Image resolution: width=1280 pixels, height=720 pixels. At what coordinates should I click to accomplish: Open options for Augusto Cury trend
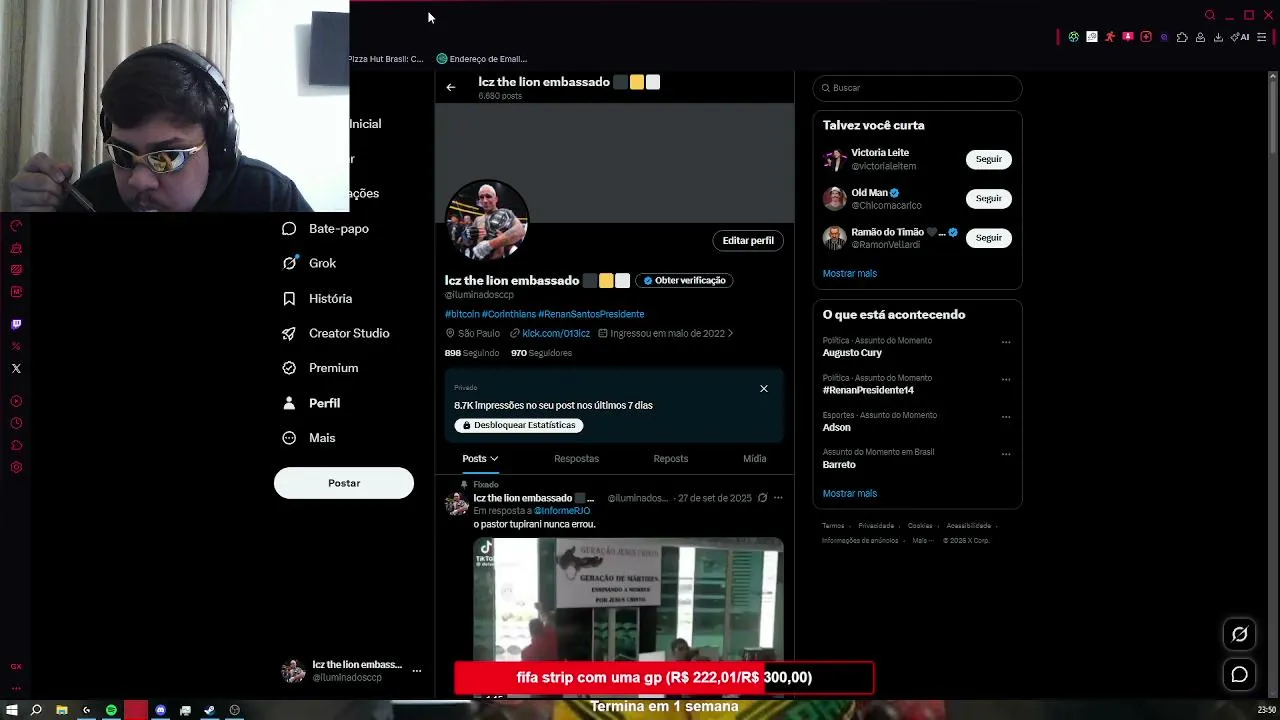[1006, 342]
